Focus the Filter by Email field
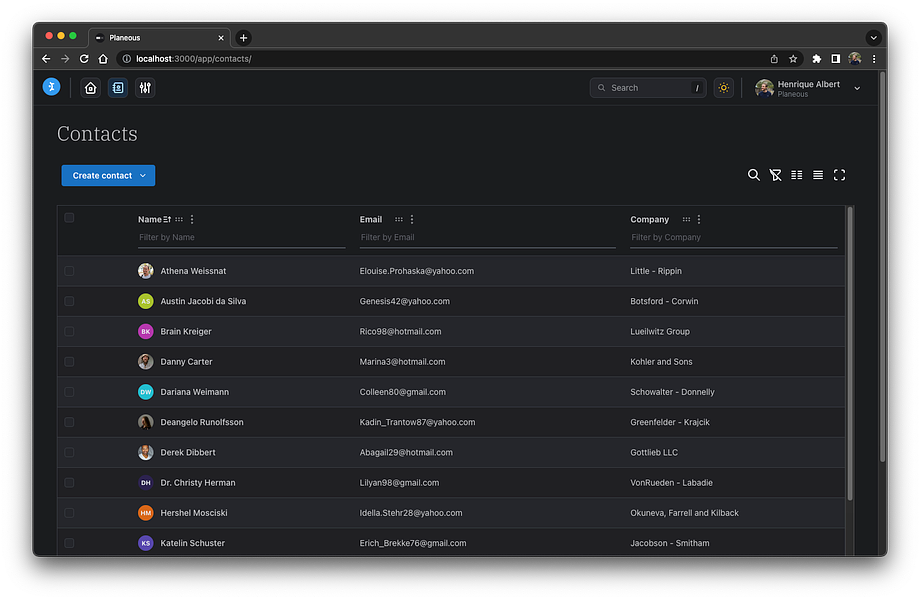Image resolution: width=920 pixels, height=600 pixels. pyautogui.click(x=487, y=238)
